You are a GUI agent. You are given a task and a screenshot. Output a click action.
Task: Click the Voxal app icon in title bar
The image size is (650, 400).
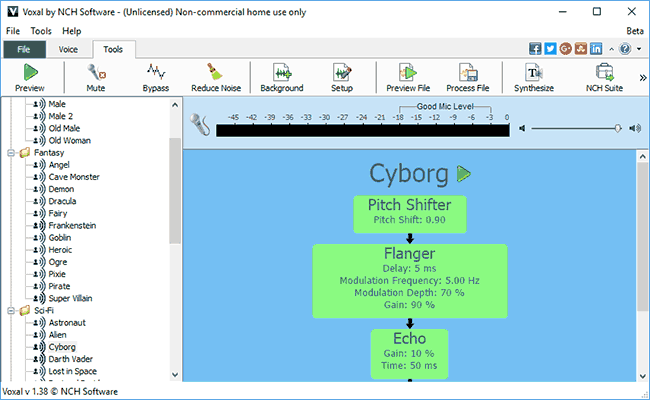pos(13,12)
